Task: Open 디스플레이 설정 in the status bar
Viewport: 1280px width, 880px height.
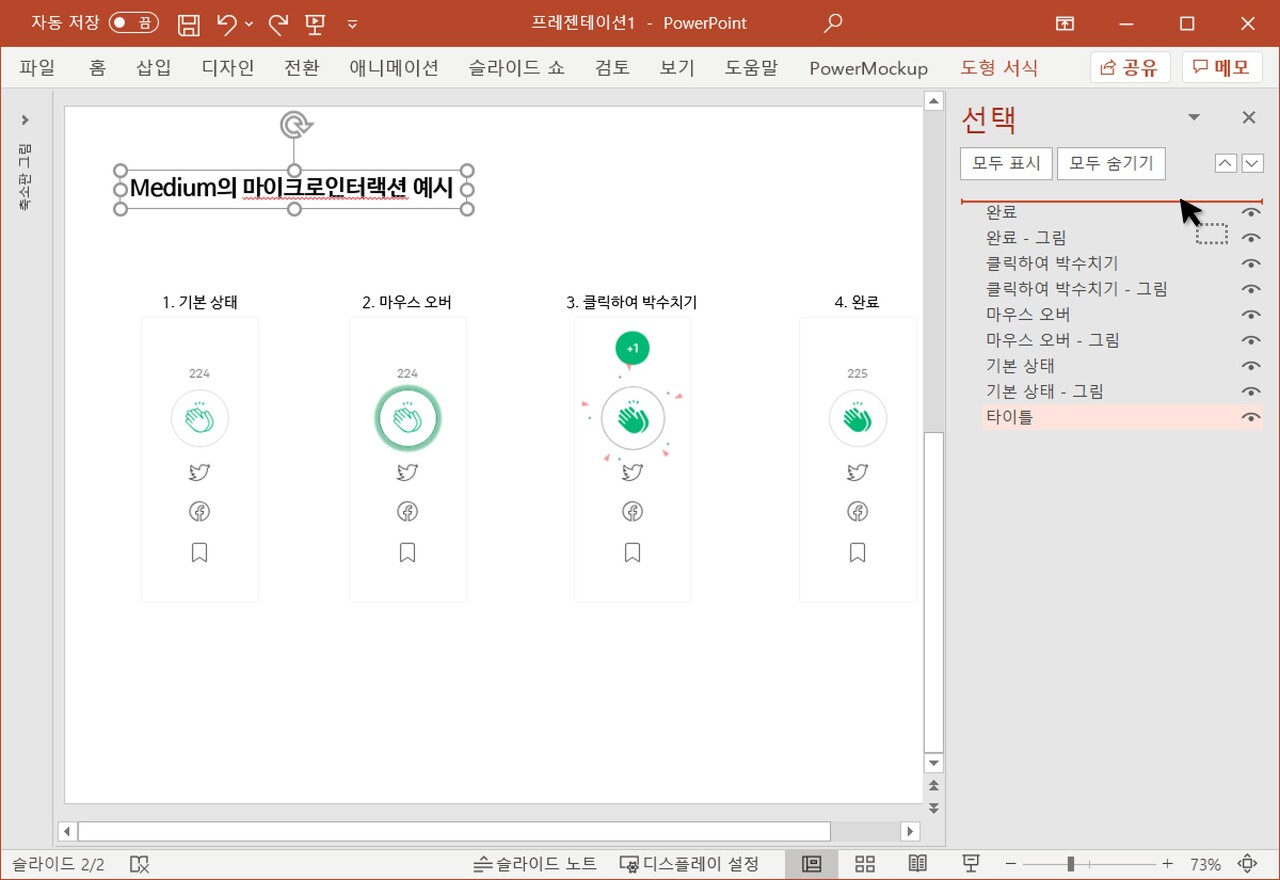Action: point(690,864)
